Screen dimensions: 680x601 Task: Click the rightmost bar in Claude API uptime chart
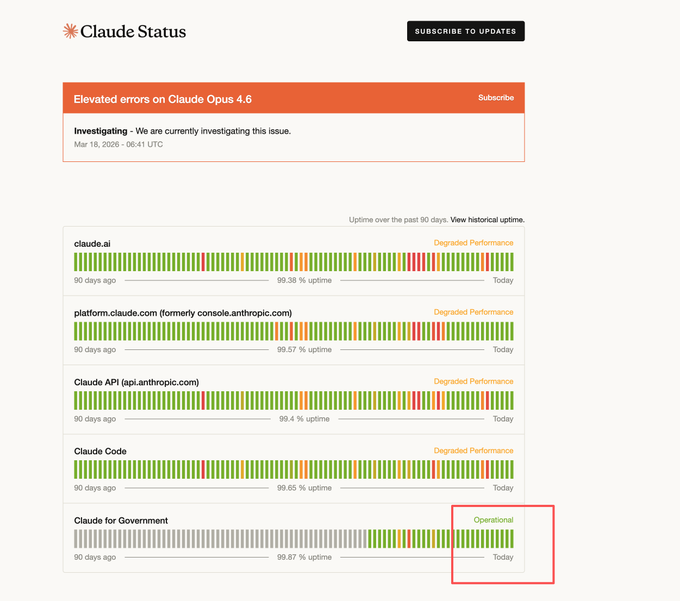(511, 400)
